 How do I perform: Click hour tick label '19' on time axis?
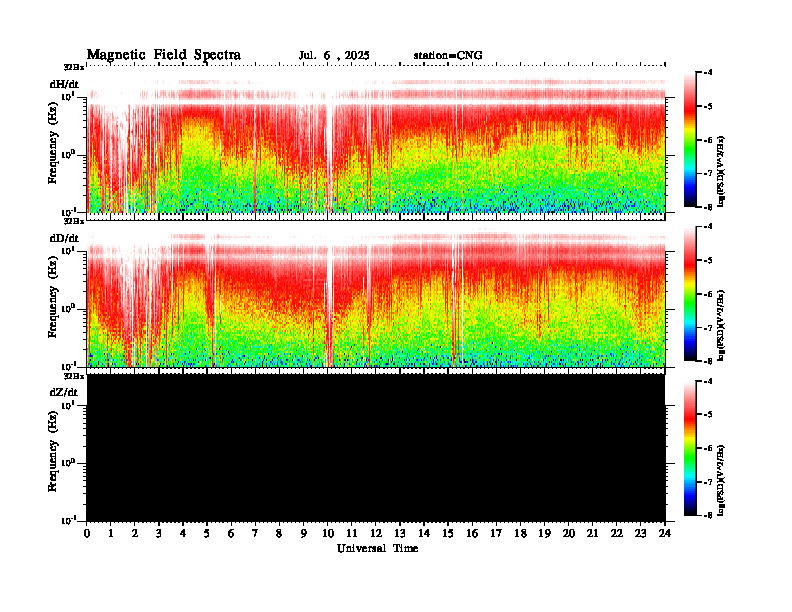pos(544,533)
